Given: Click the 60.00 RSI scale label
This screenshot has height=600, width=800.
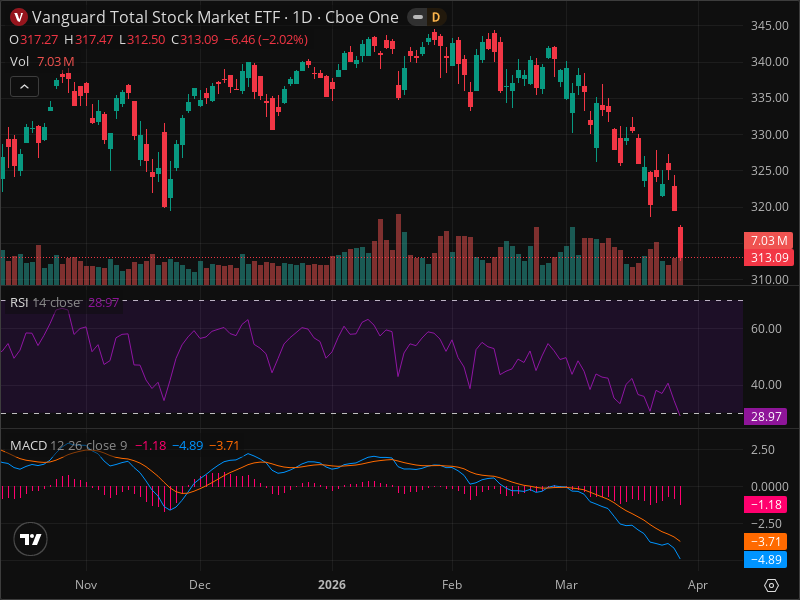Looking at the screenshot, I should pos(766,329).
